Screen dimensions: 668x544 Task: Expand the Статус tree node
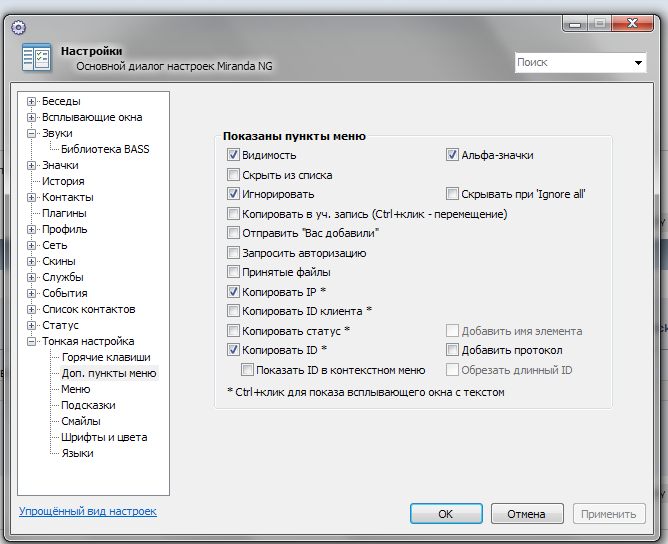point(31,325)
